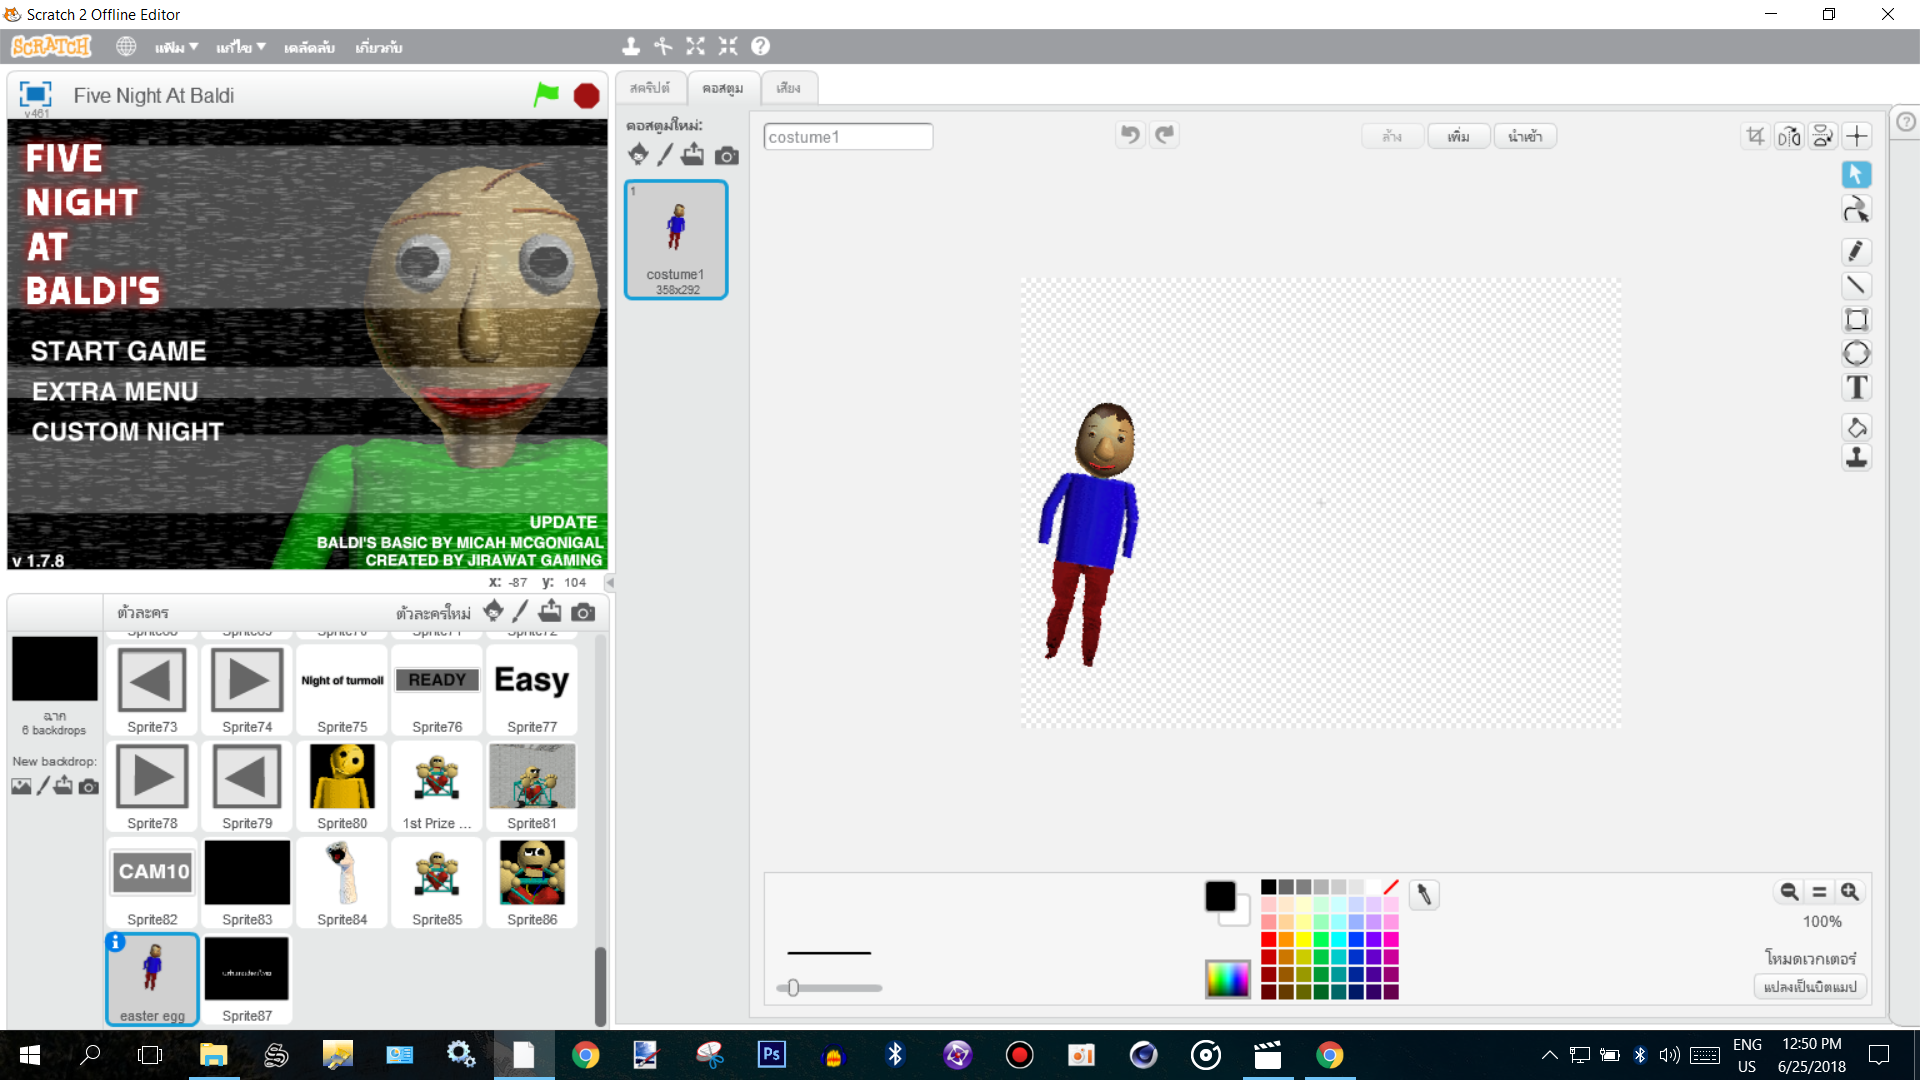Select the red color swatch in the palette
The height and width of the screenshot is (1080, 1920).
point(1267,938)
